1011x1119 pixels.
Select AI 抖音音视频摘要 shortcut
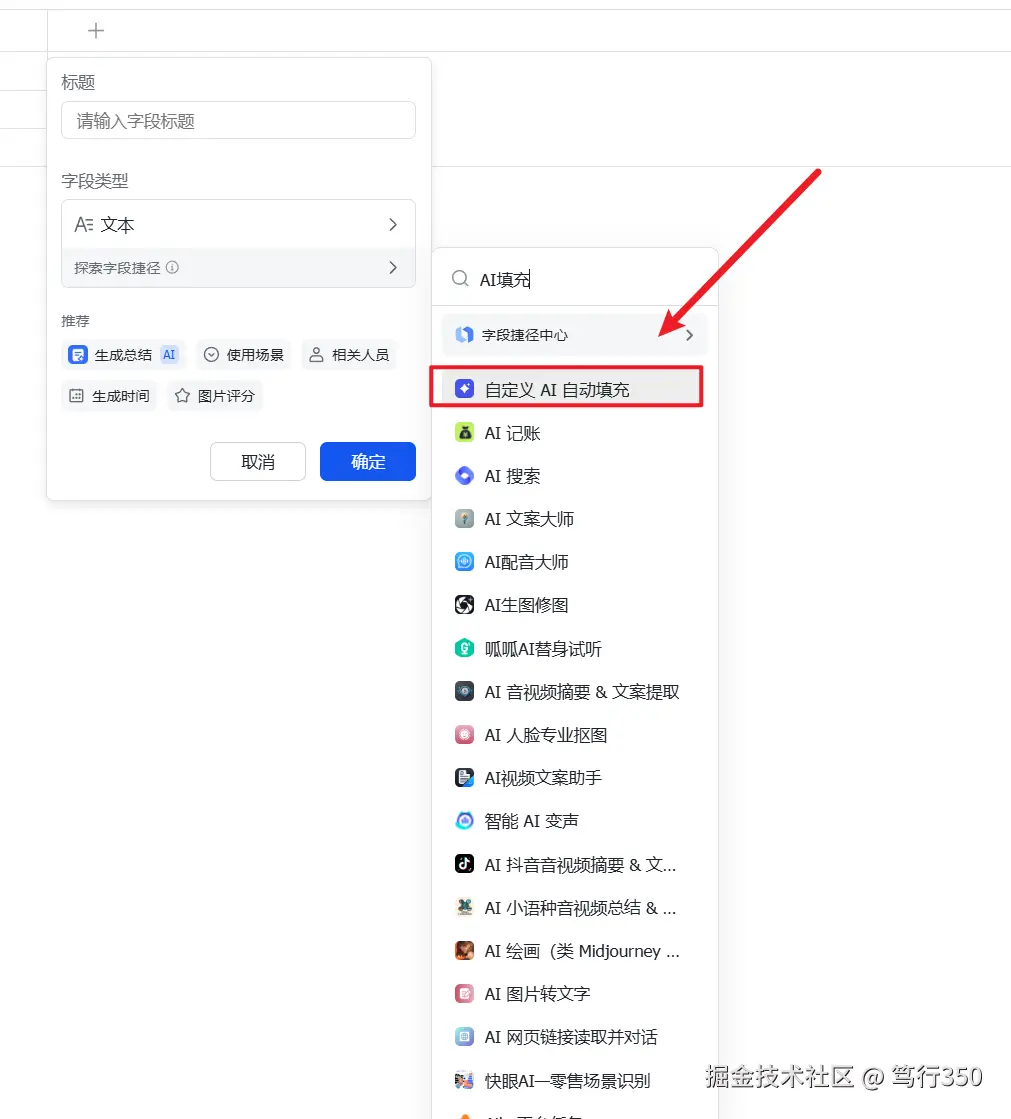pos(574,864)
